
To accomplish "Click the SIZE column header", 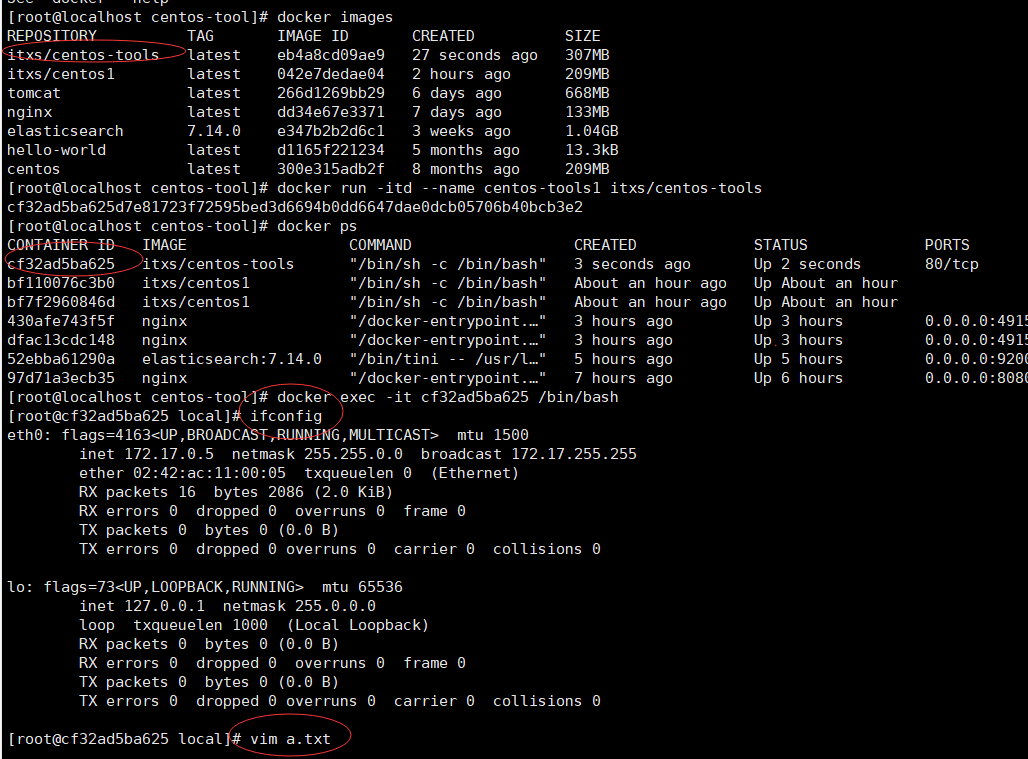I will (582, 36).
